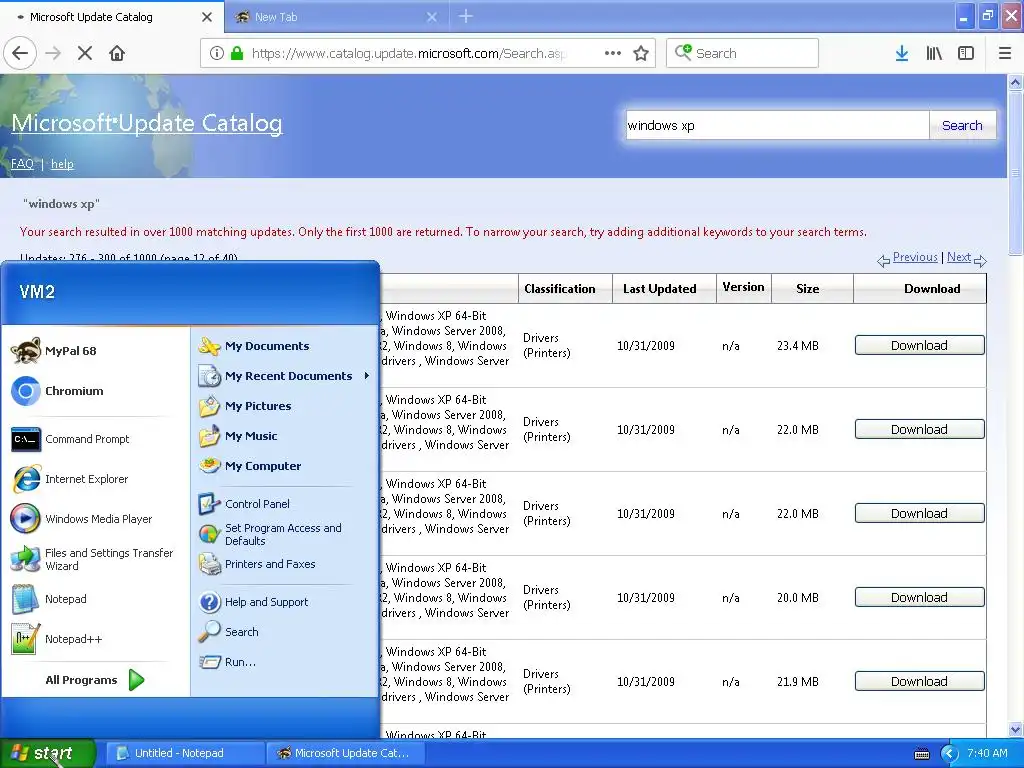Open Help and Support
Image resolution: width=1024 pixels, height=768 pixels.
284,602
